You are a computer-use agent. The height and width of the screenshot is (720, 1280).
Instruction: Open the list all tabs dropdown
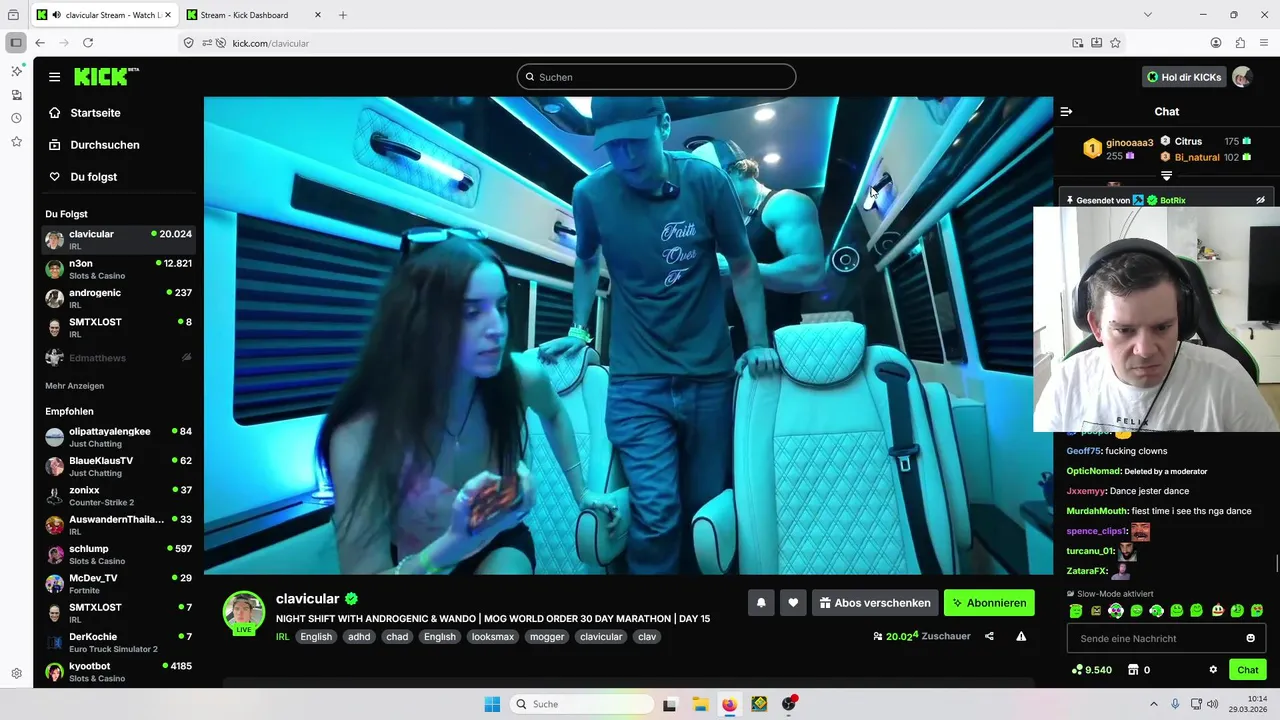tap(1148, 15)
